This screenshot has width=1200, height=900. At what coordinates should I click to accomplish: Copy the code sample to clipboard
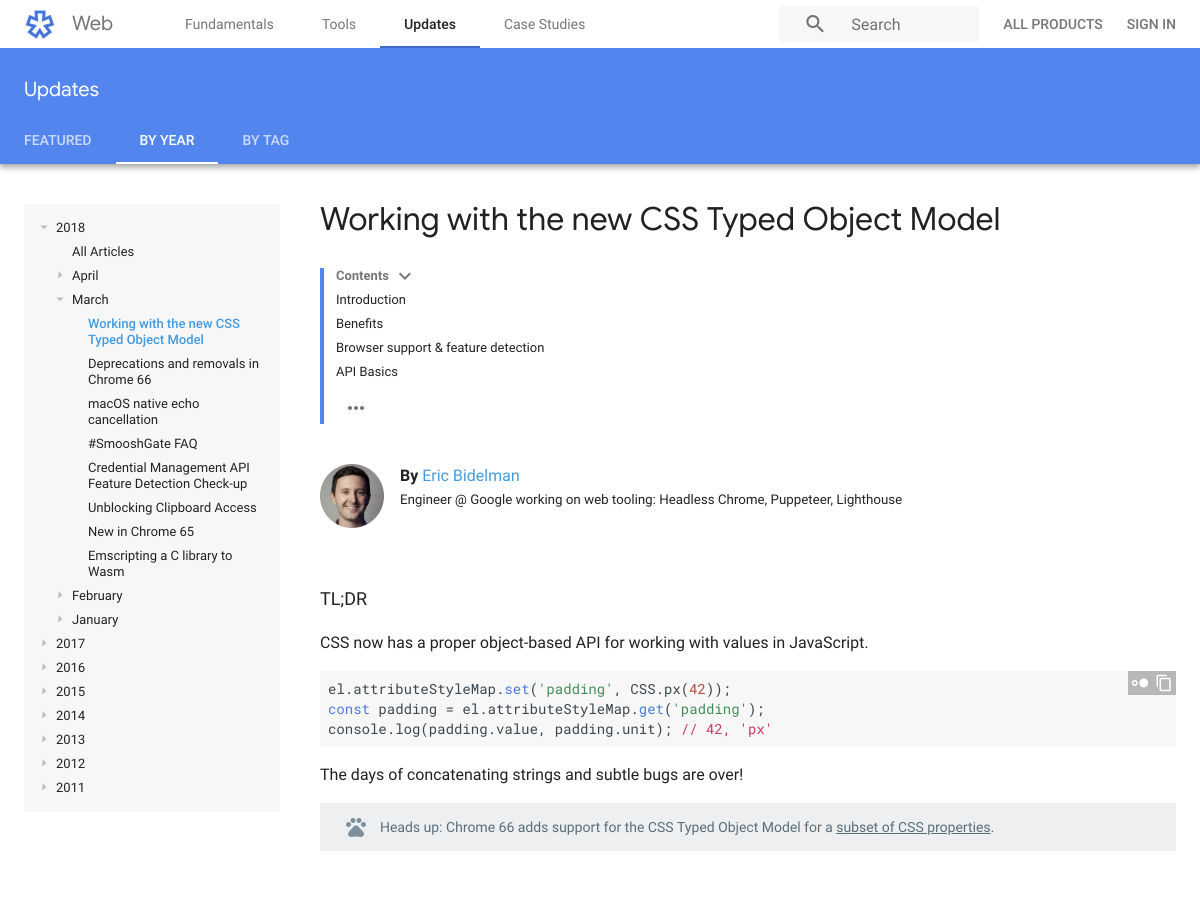[1164, 683]
